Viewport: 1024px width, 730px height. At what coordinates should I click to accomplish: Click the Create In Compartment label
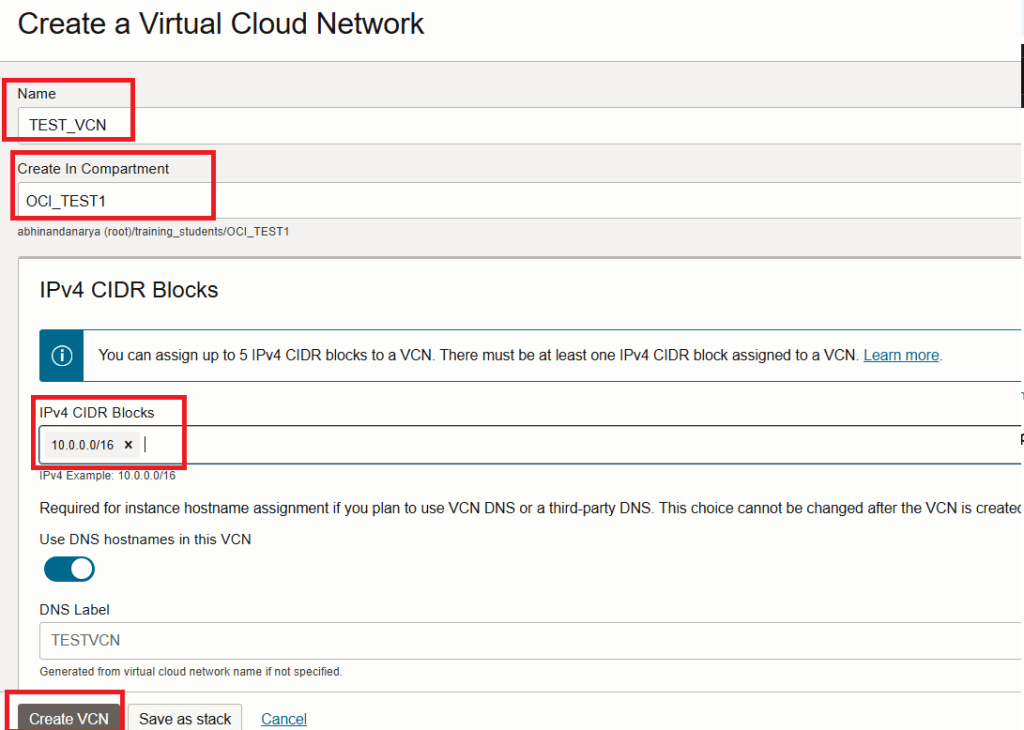coord(93,169)
